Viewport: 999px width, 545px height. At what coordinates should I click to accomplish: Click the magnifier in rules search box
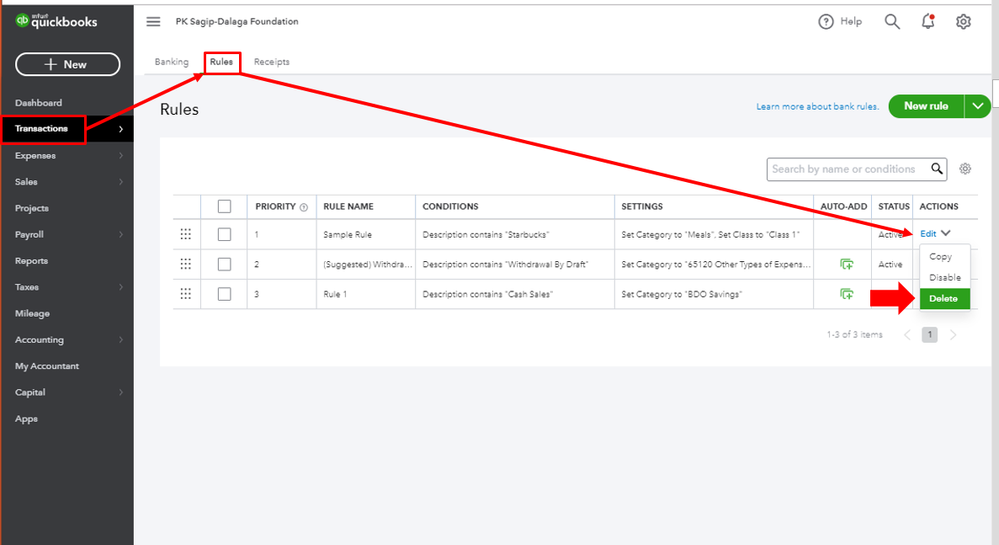937,169
